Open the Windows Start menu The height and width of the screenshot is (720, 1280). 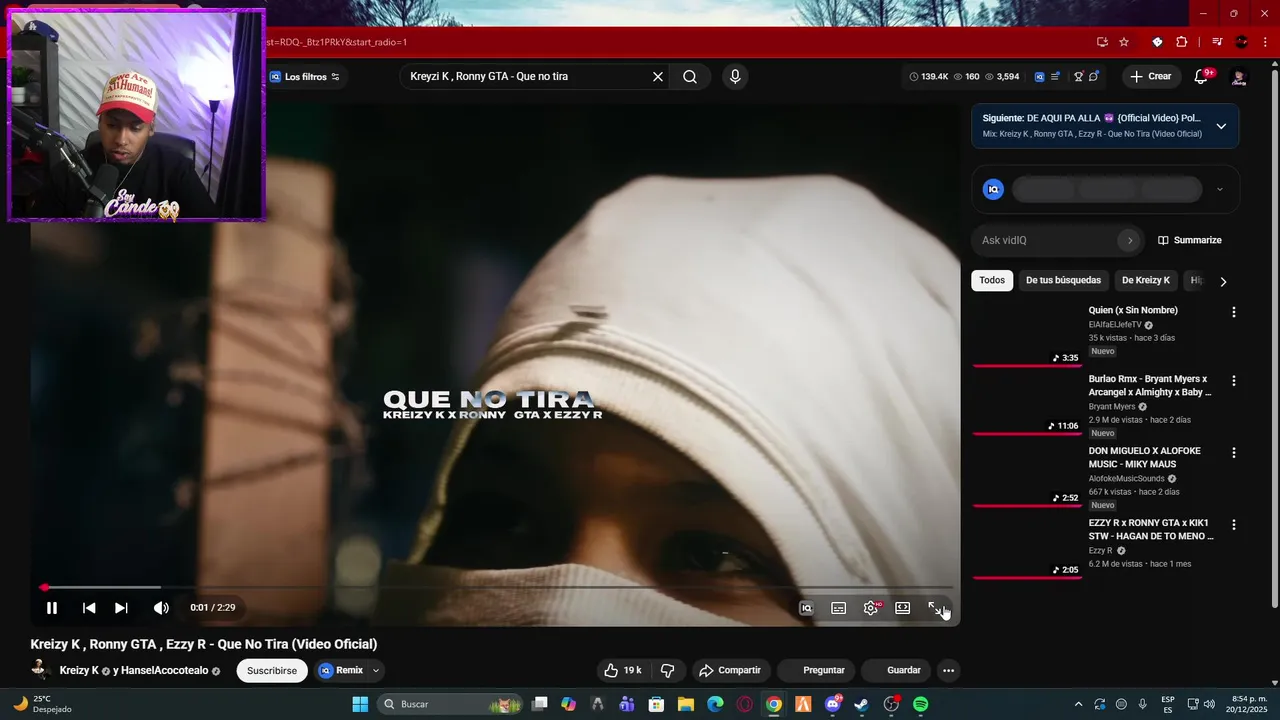(360, 704)
